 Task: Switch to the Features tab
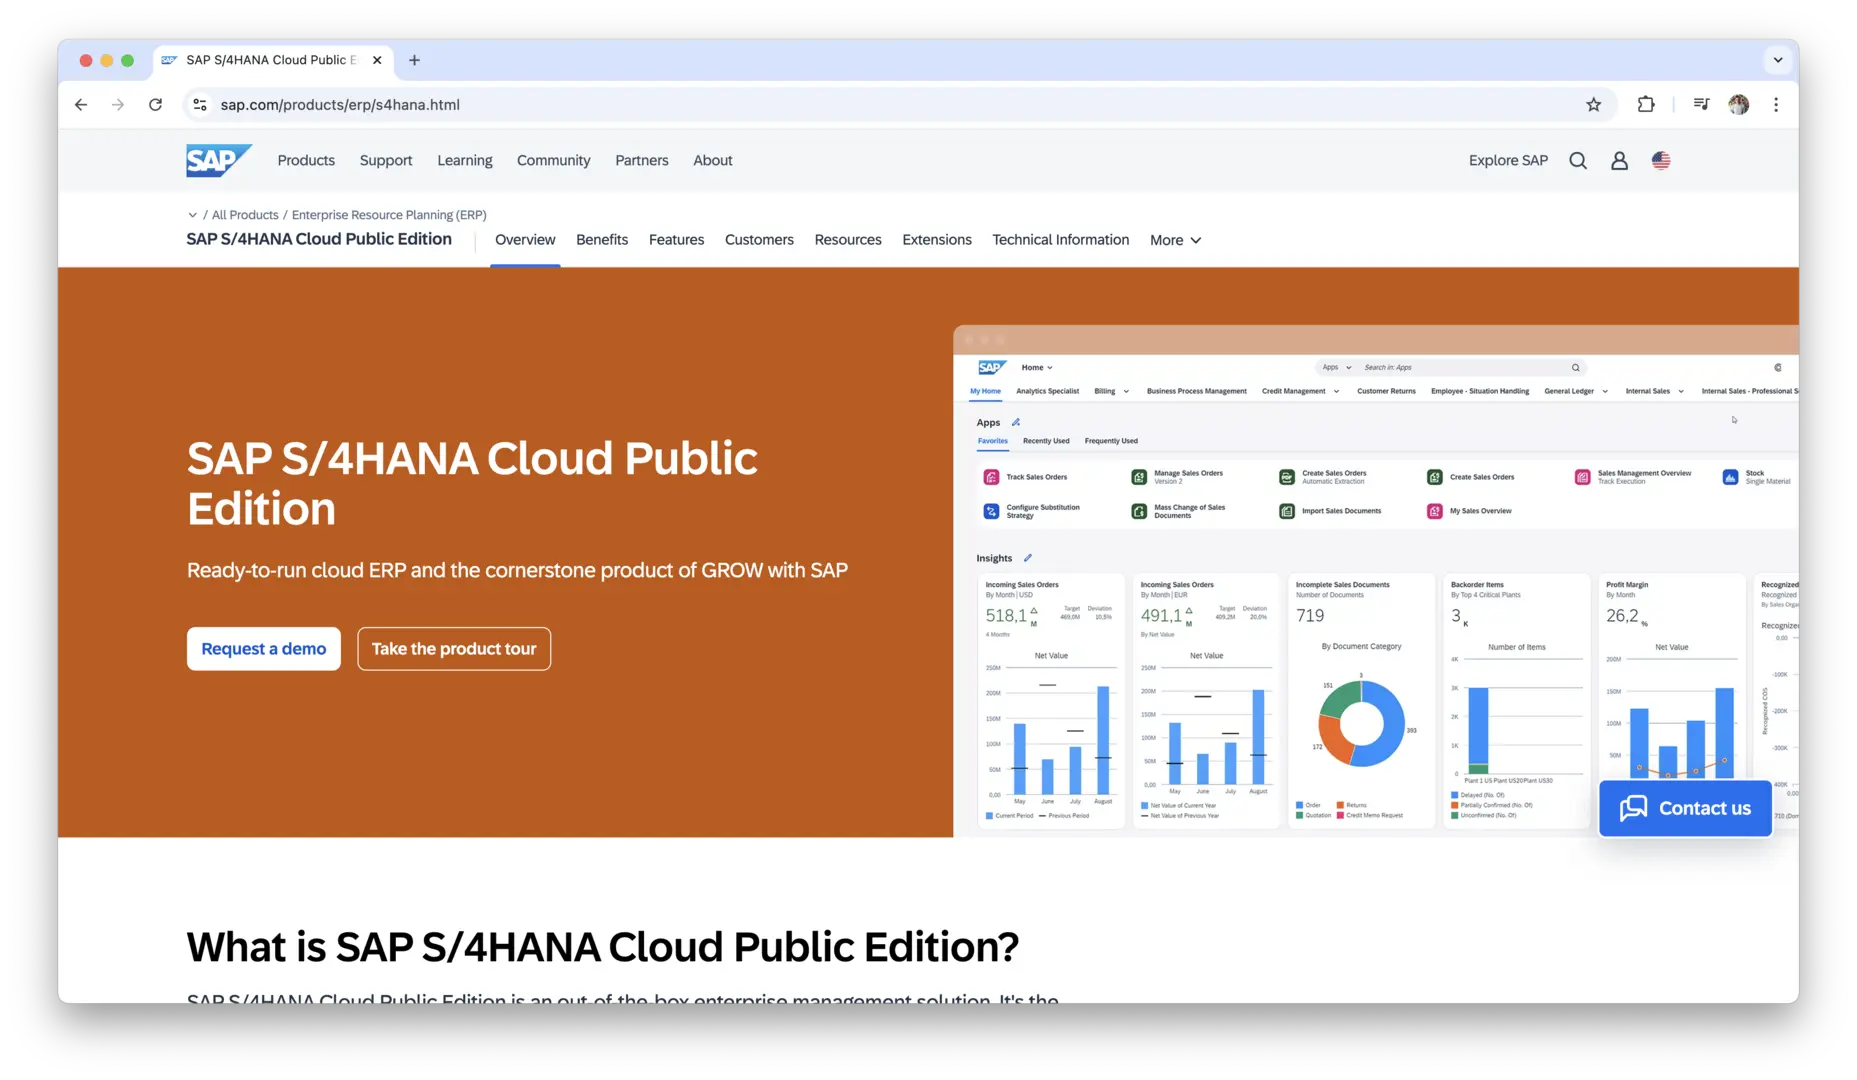pyautogui.click(x=676, y=240)
